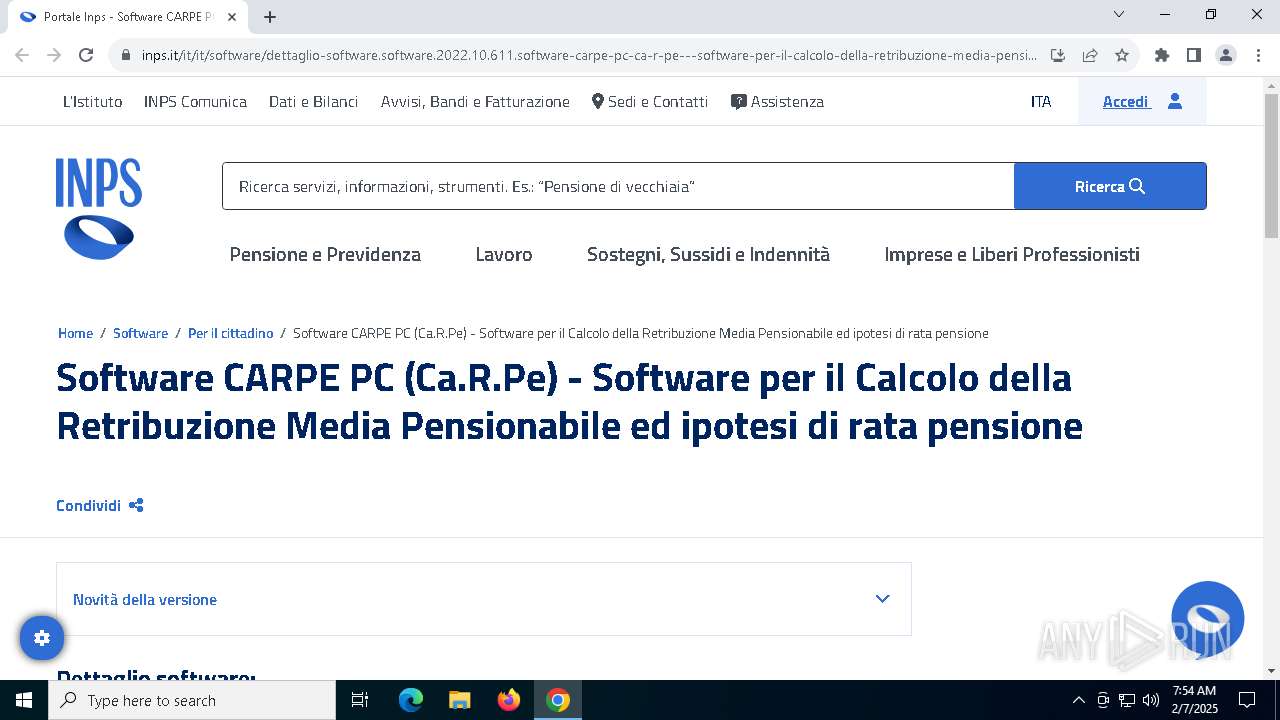Go back to the previous page
This screenshot has height=720, width=1280.
22,55
